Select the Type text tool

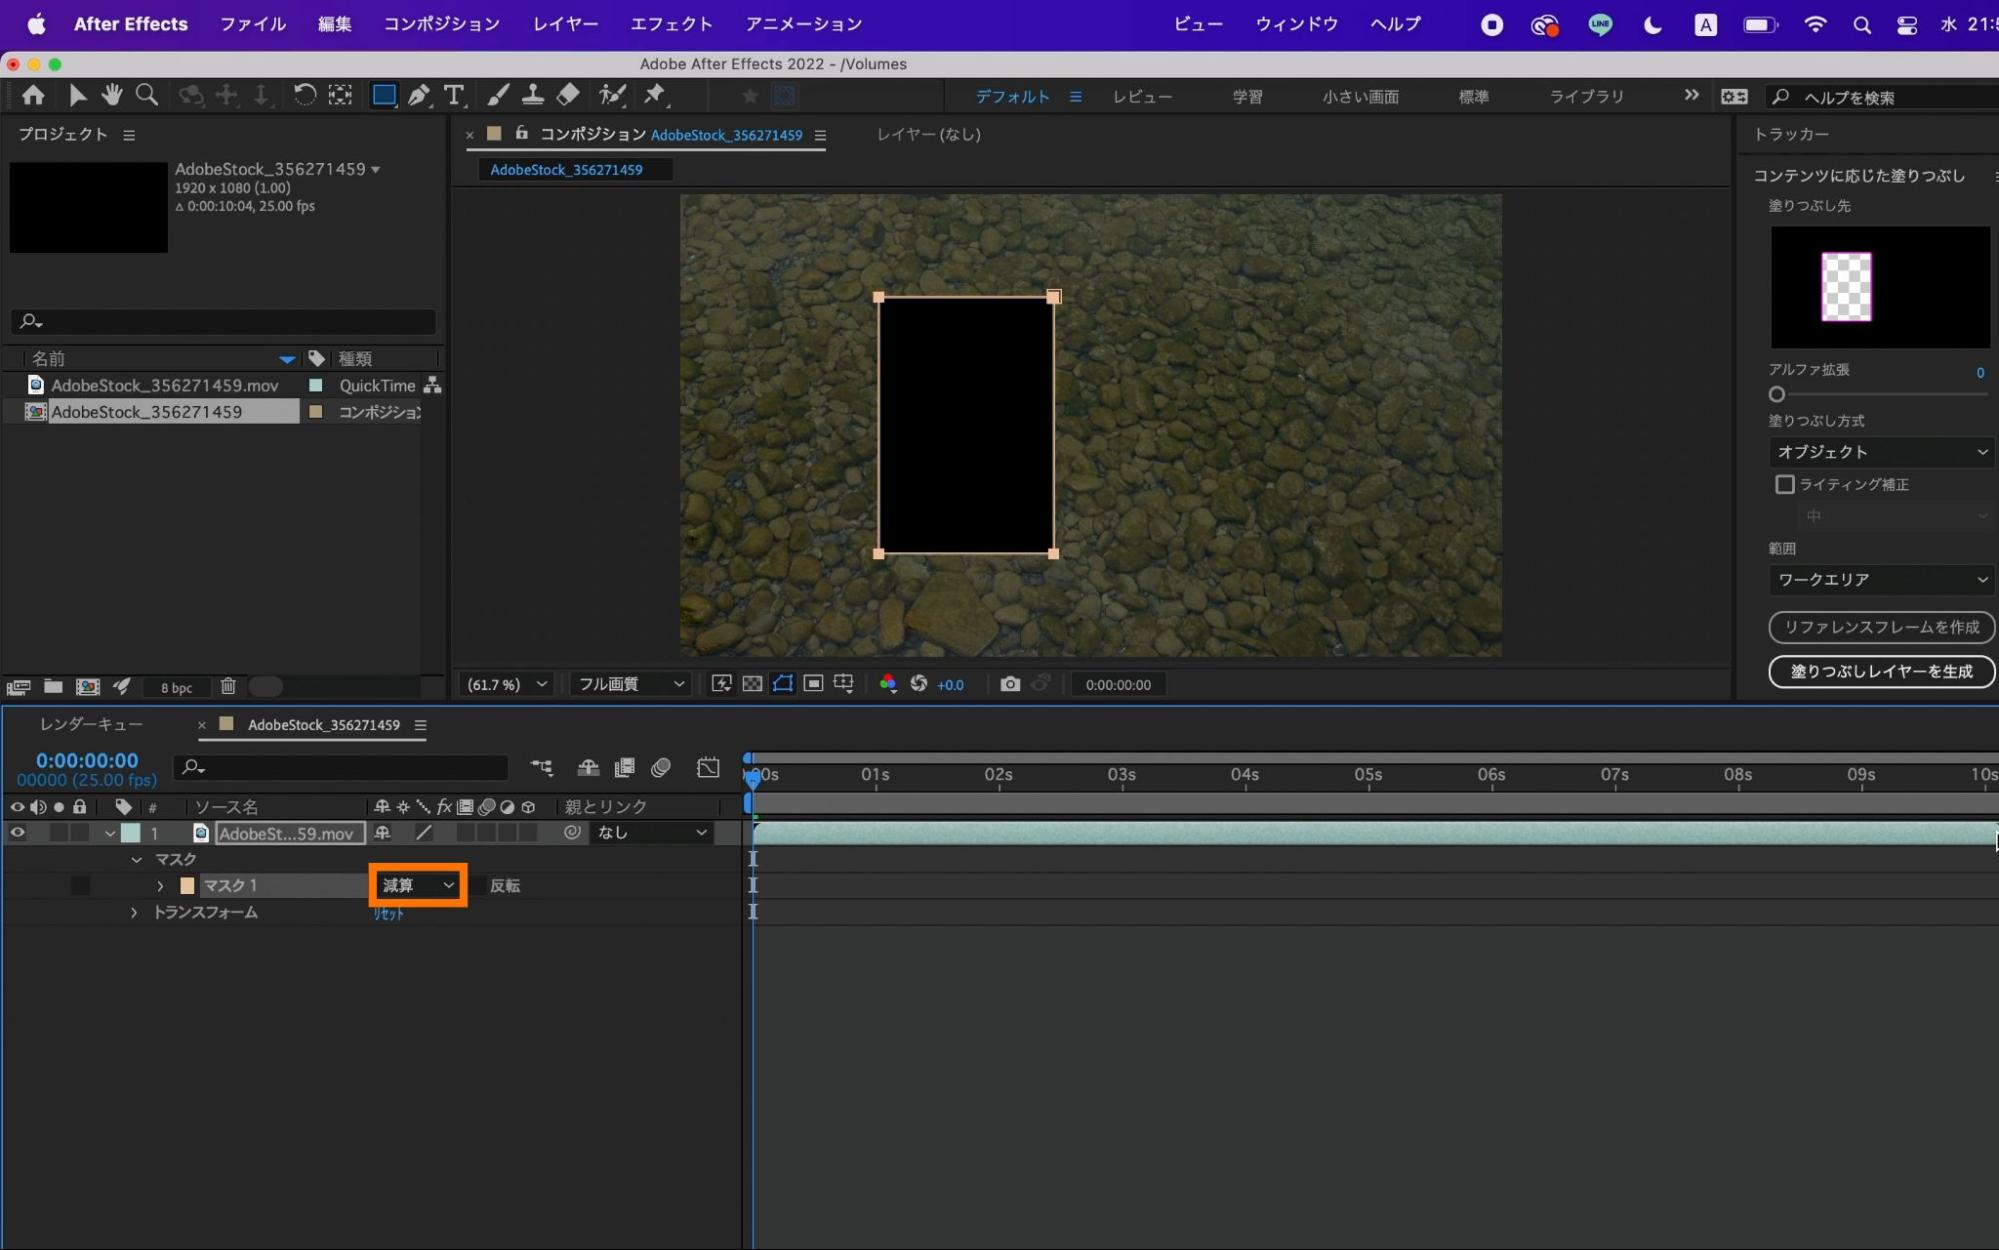(x=454, y=95)
